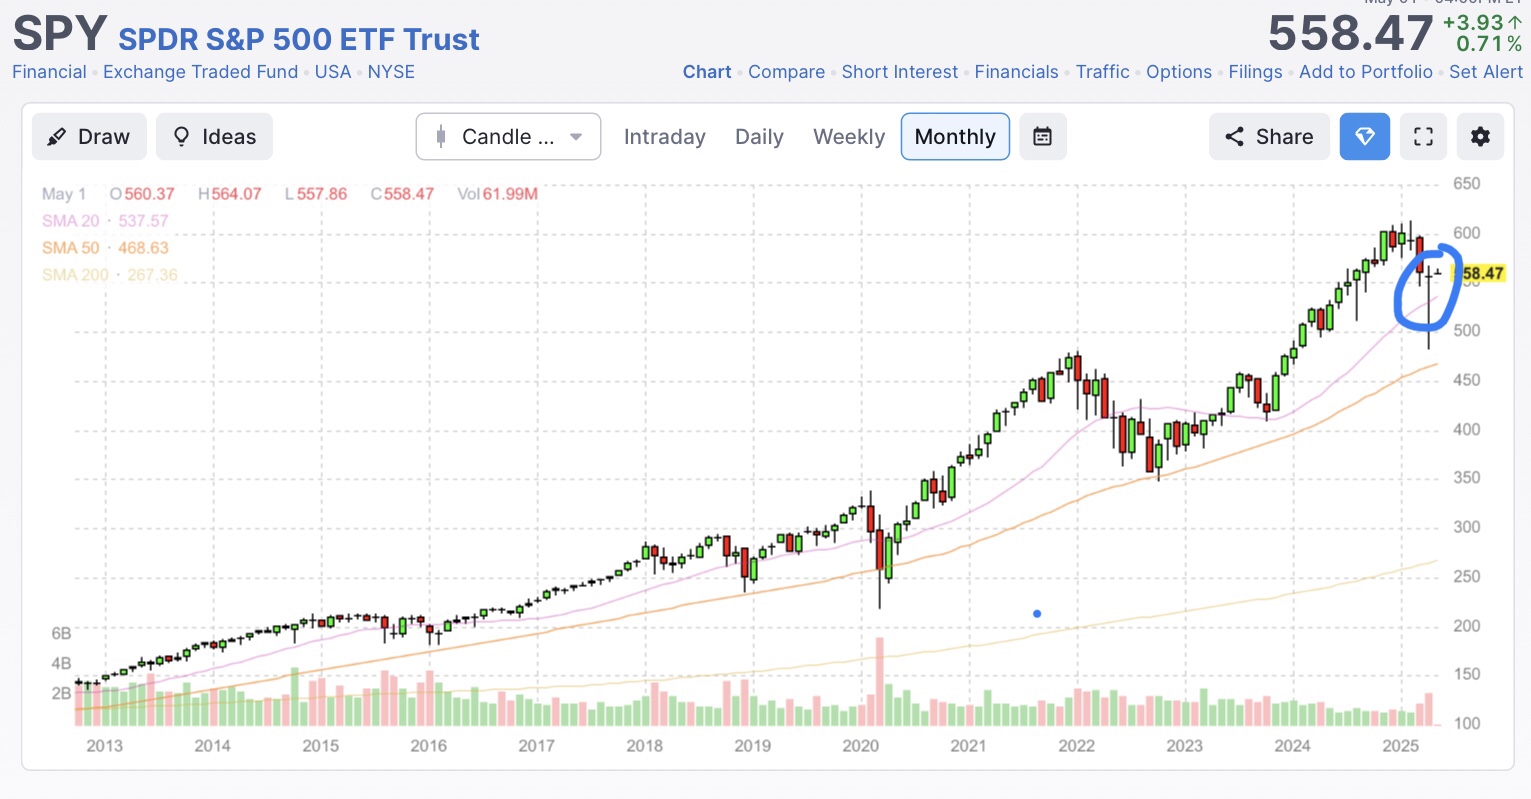The height and width of the screenshot is (799, 1531).
Task: Open the Candle chart type dropdown
Action: 508,137
